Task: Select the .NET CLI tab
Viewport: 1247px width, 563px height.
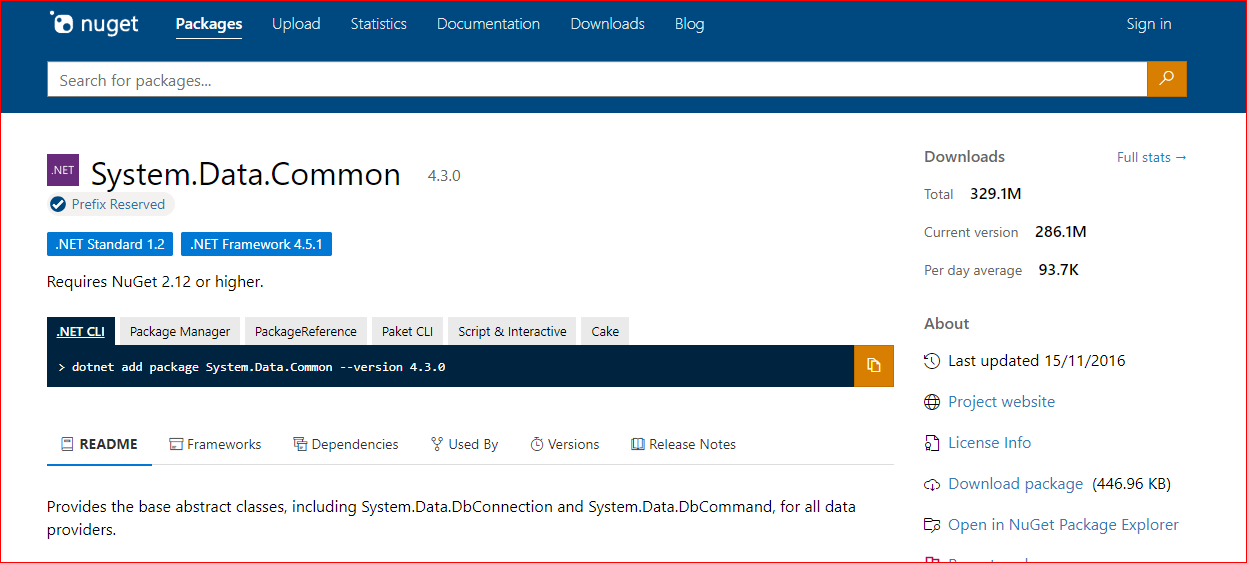Action: coord(81,331)
